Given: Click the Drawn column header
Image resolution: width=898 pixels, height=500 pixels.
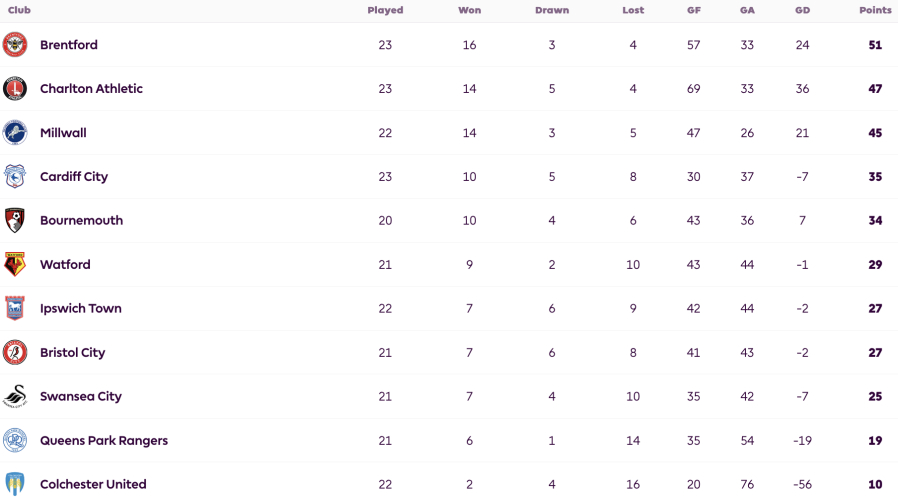Looking at the screenshot, I should 552,10.
